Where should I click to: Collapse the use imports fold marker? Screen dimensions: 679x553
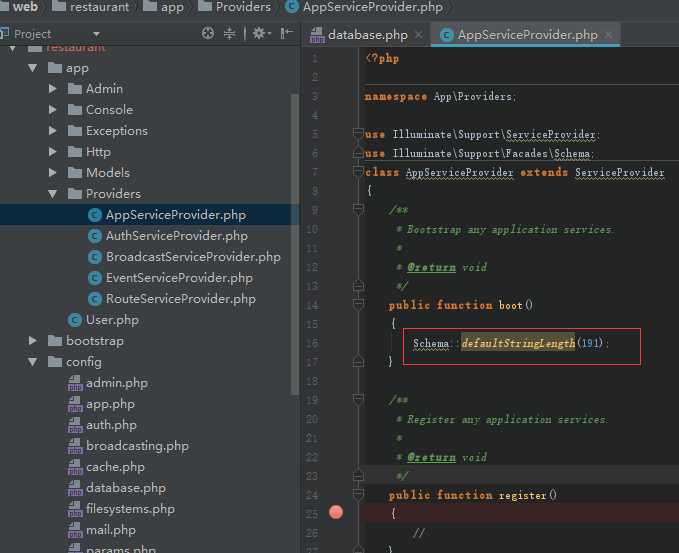click(x=357, y=134)
